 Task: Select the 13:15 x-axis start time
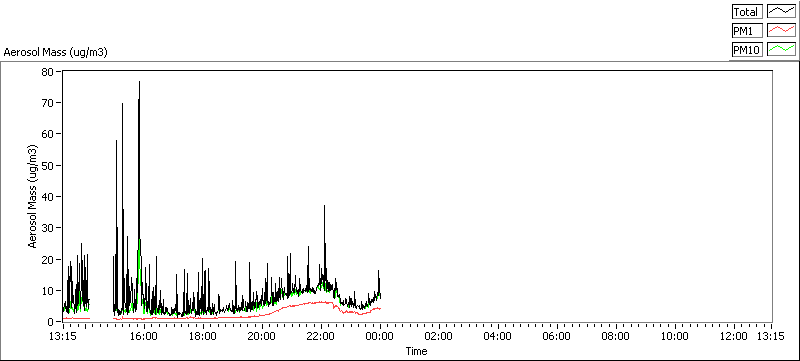click(x=63, y=337)
